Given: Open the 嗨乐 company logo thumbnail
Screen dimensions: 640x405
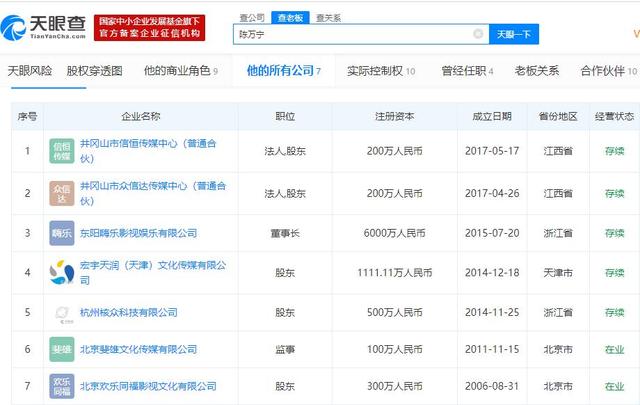Looking at the screenshot, I should coord(62,233).
